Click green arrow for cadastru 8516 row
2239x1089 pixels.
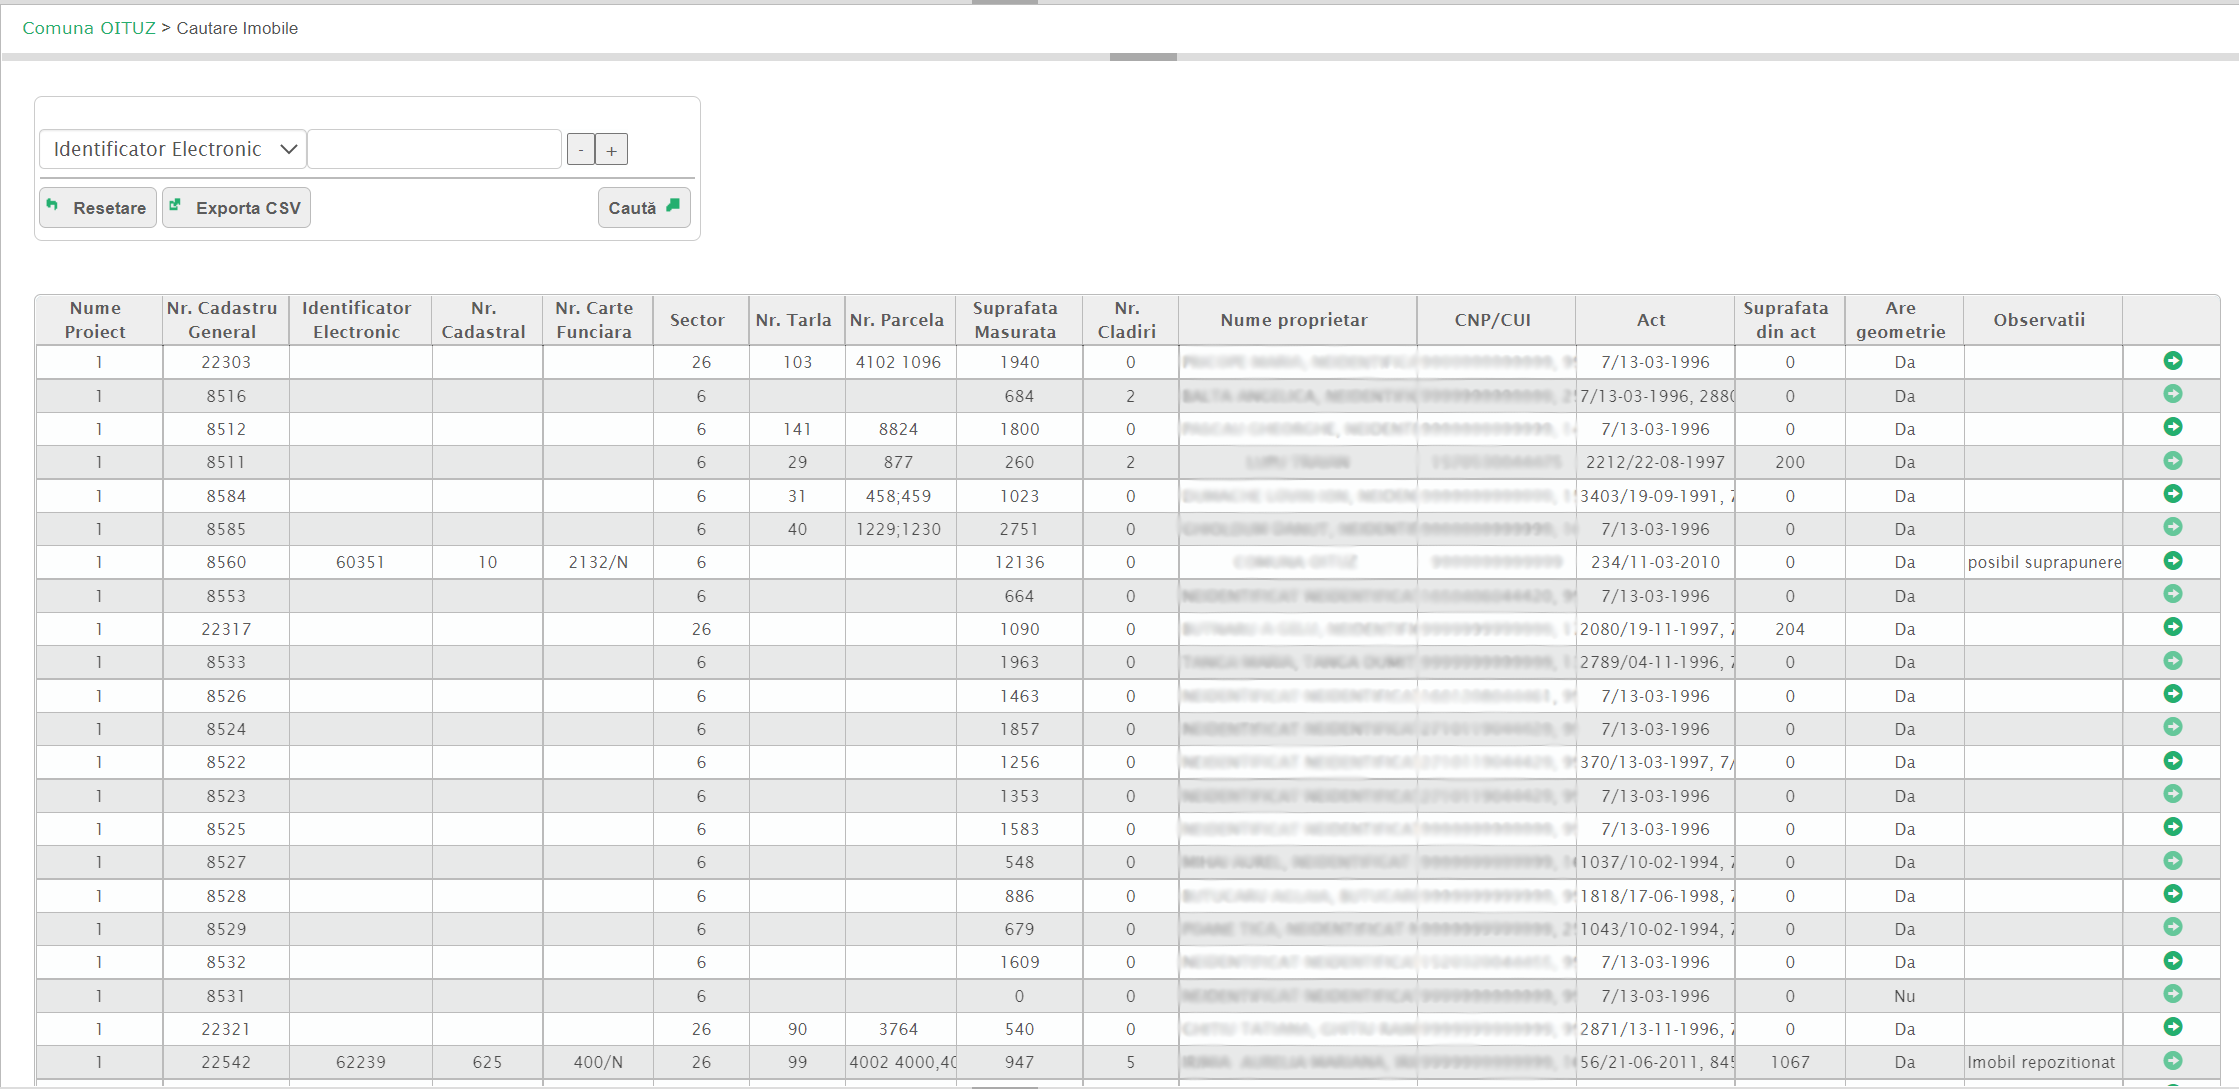click(2172, 394)
